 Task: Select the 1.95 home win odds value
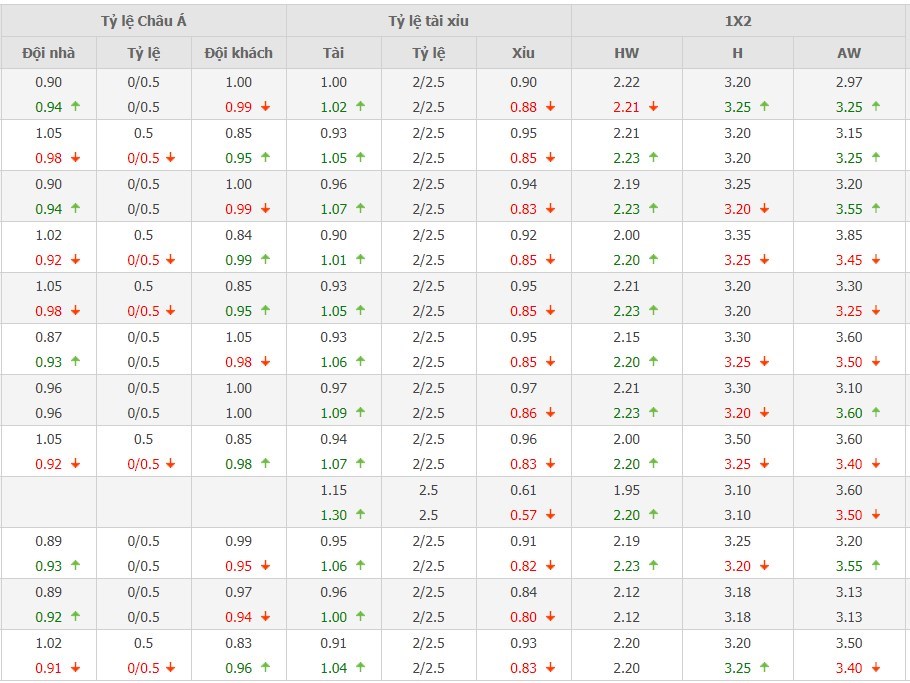click(626, 490)
